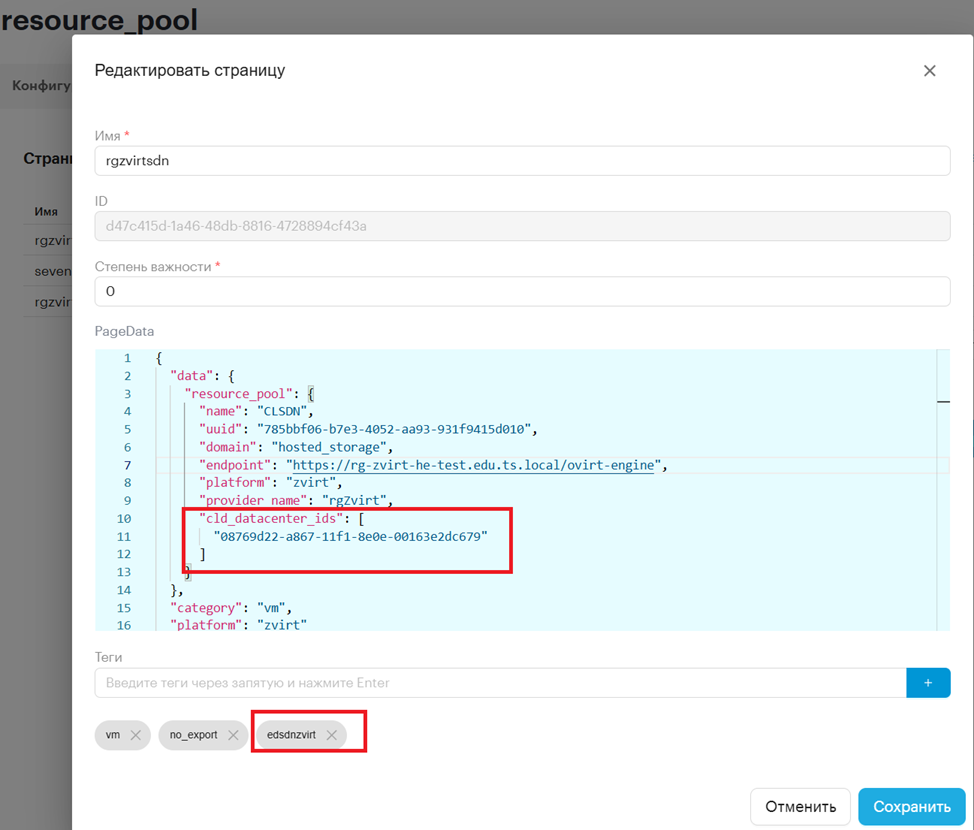This screenshot has width=974, height=830.
Task: Click the vm tag chip label
Action: (112, 735)
